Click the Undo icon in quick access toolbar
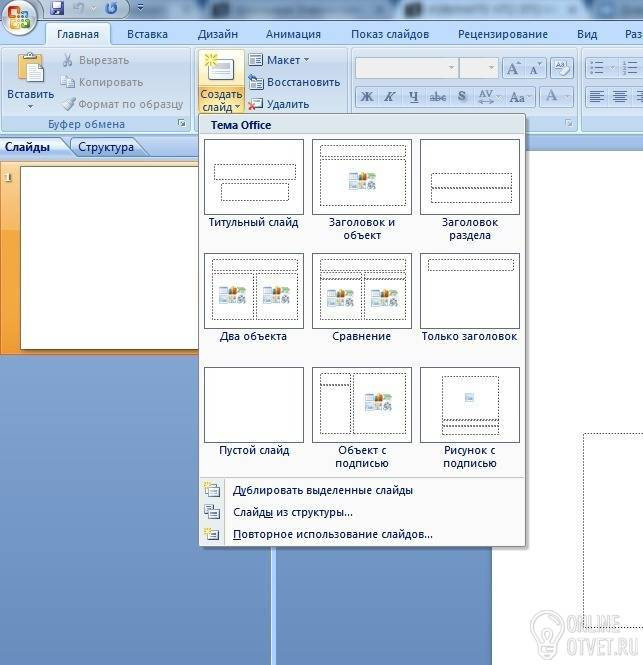The height and width of the screenshot is (665, 643). (x=78, y=8)
